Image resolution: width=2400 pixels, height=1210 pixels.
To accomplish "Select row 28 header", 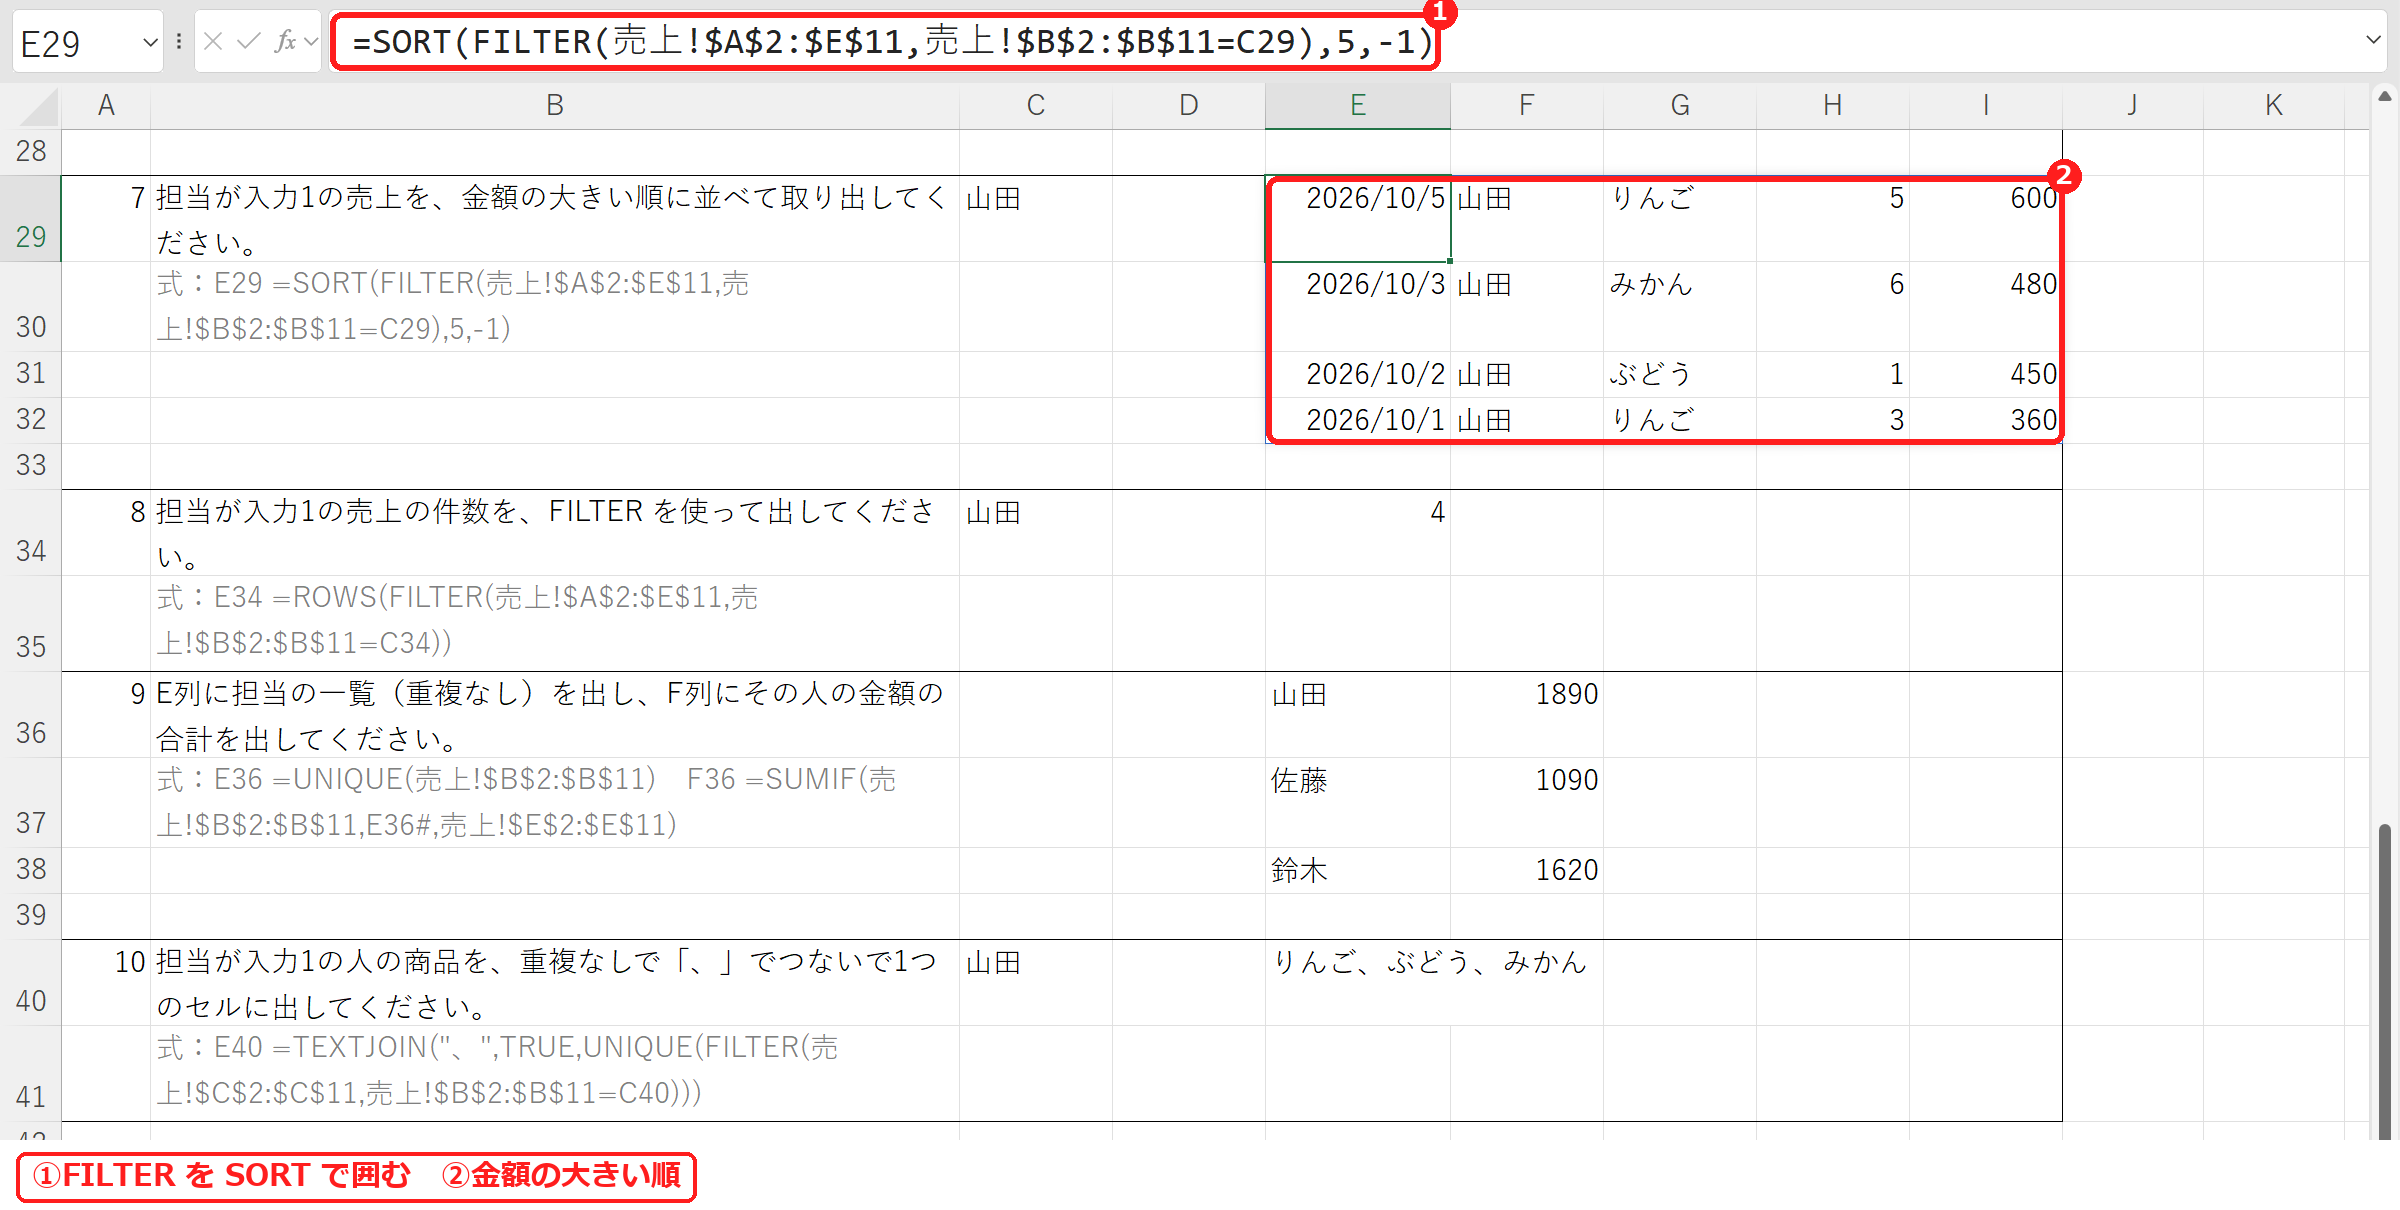I will click(x=31, y=152).
